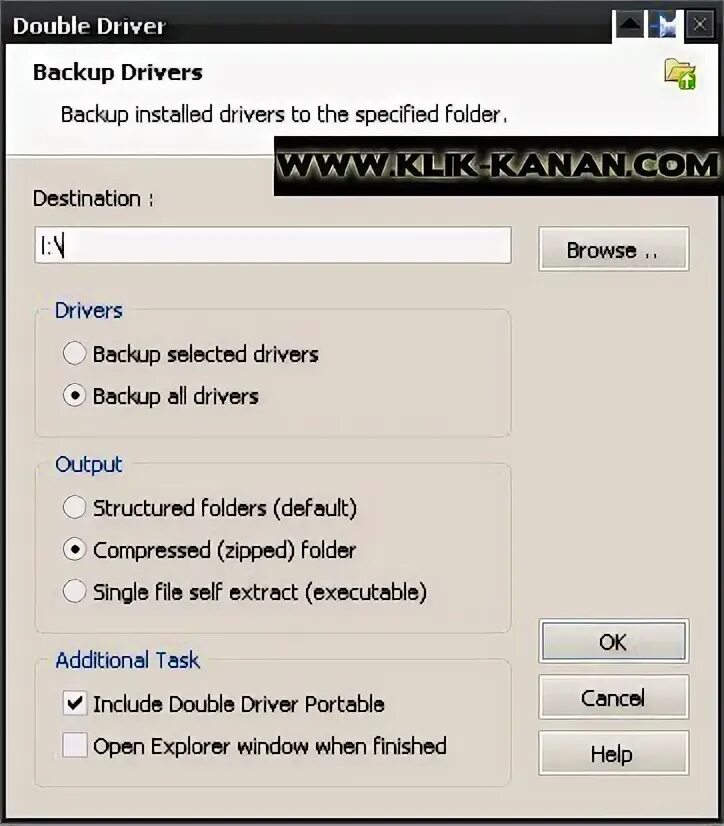Click the folder backup icon in header
The width and height of the screenshot is (724, 826).
coord(680,74)
